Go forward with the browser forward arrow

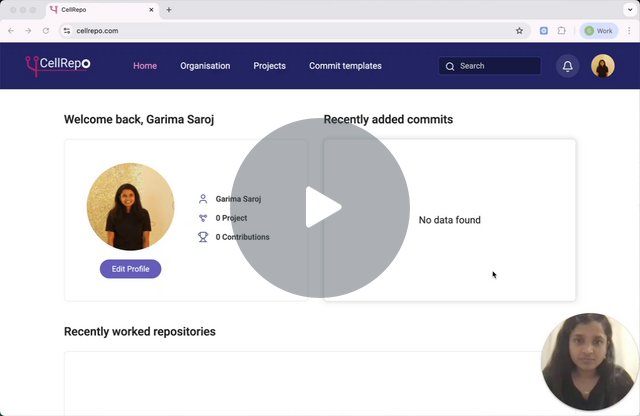pyautogui.click(x=28, y=31)
